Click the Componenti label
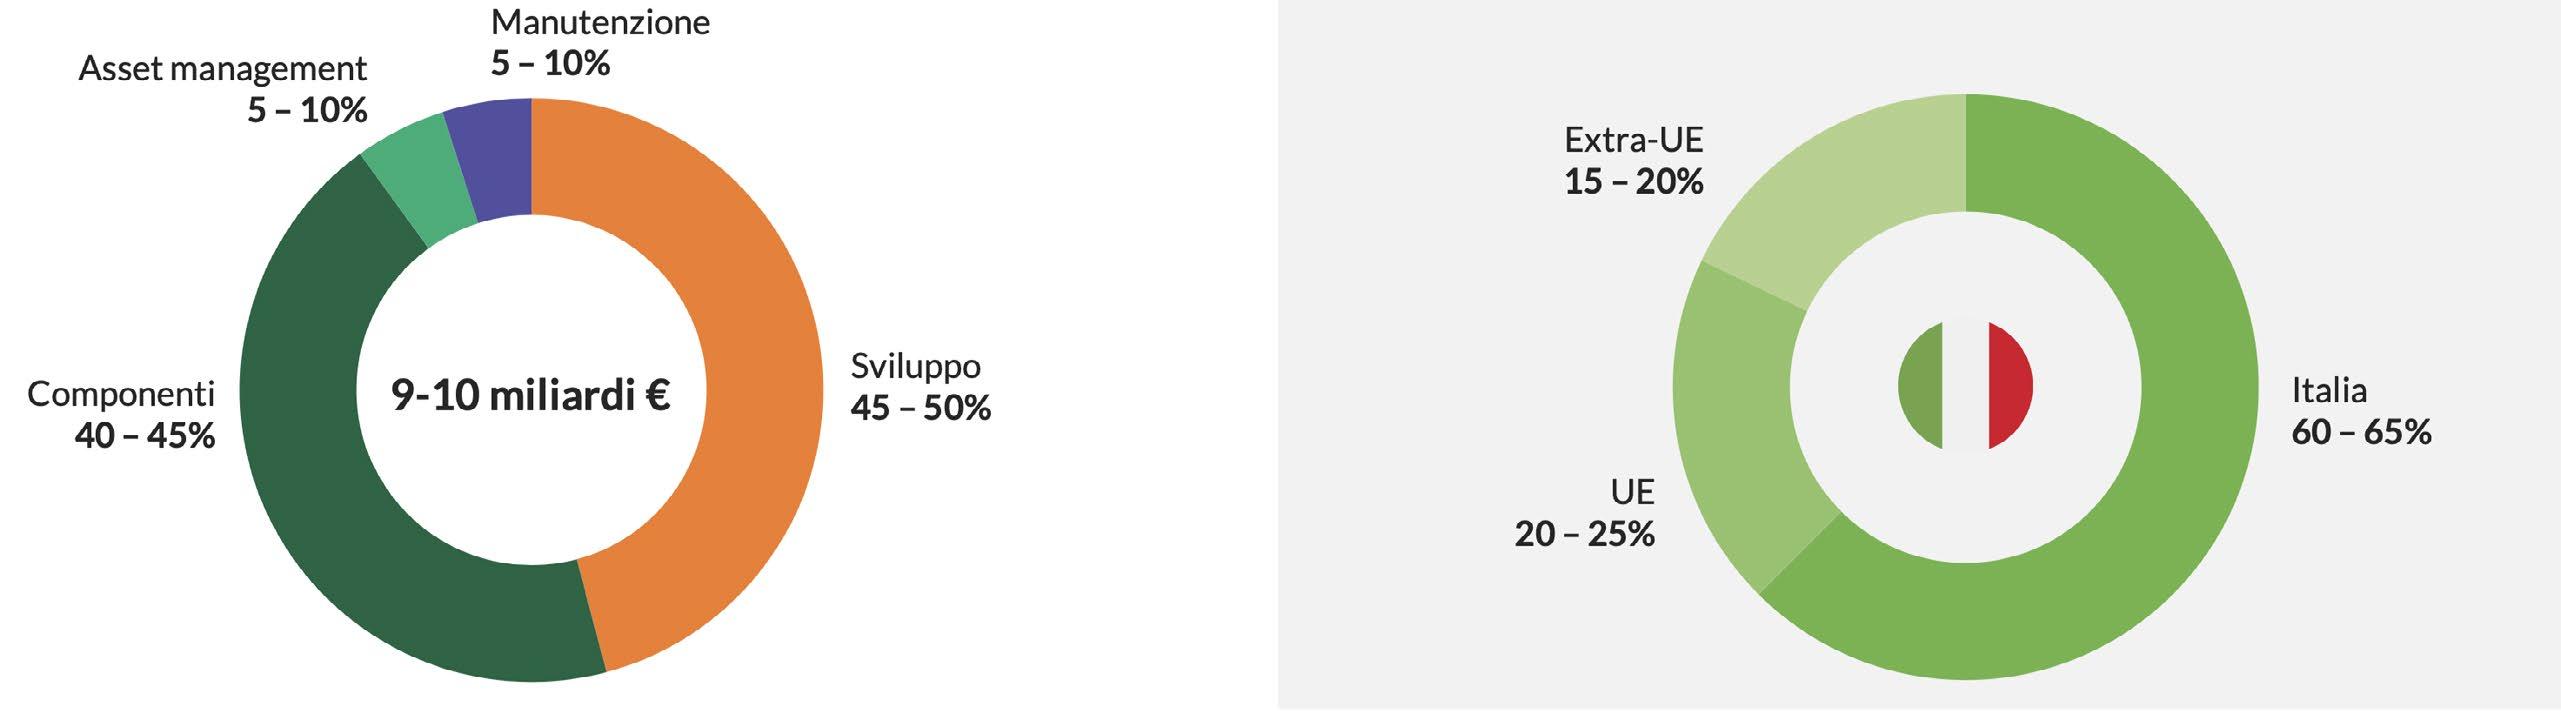Screen dimensions: 2561x717 click(x=121, y=394)
